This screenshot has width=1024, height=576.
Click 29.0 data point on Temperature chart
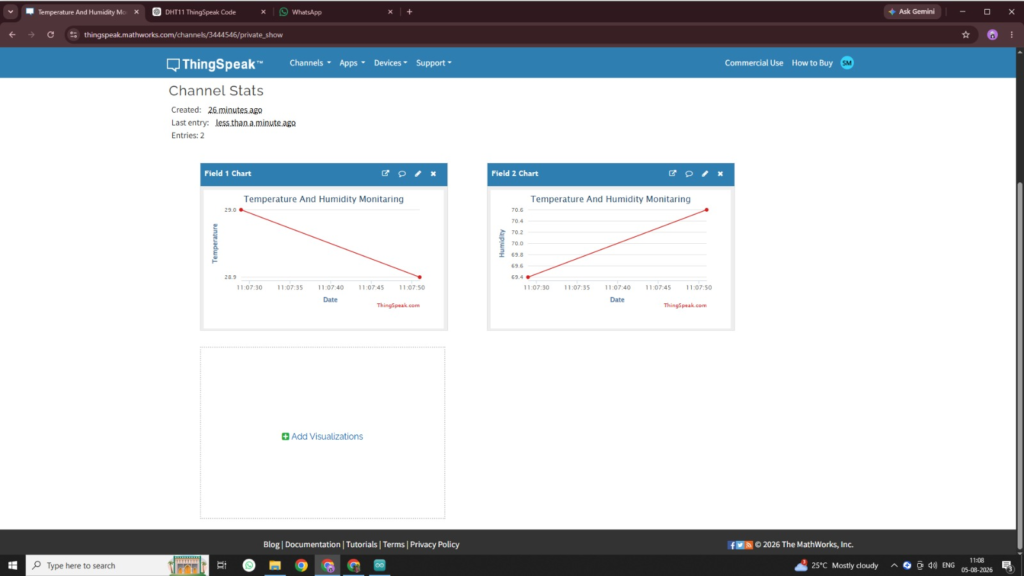[x=241, y=210]
